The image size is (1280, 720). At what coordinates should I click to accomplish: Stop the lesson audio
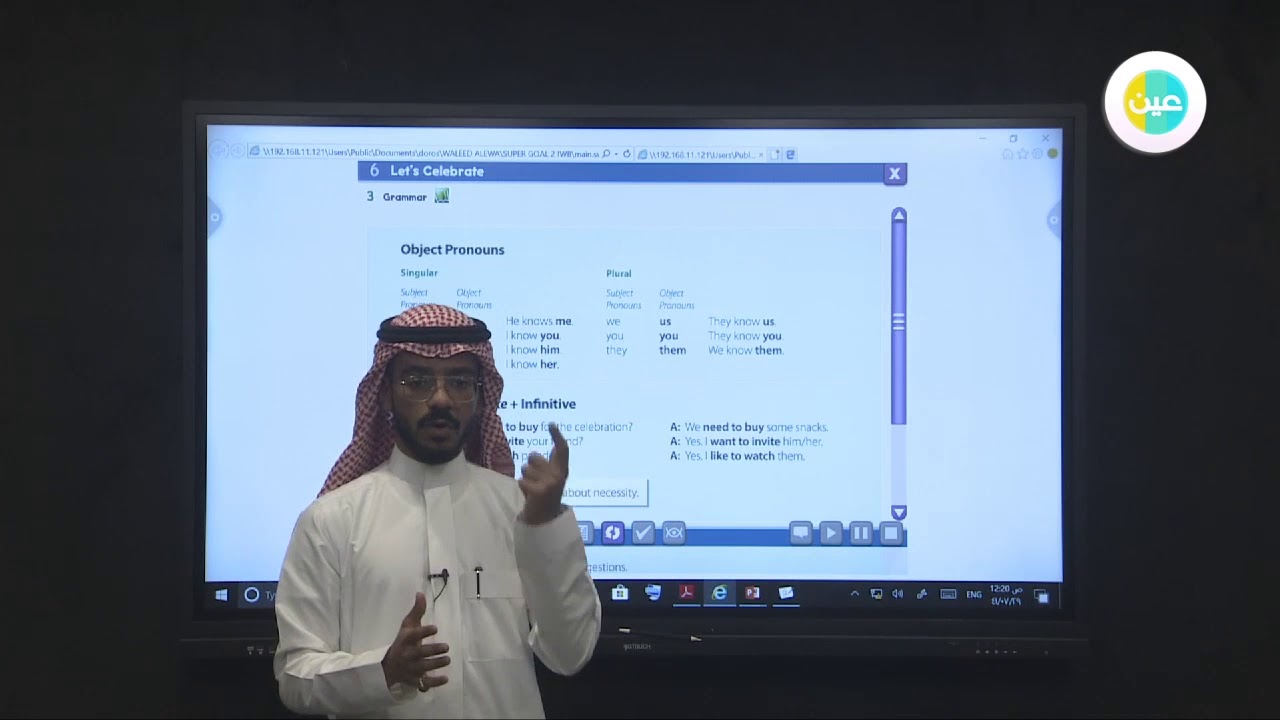(890, 533)
